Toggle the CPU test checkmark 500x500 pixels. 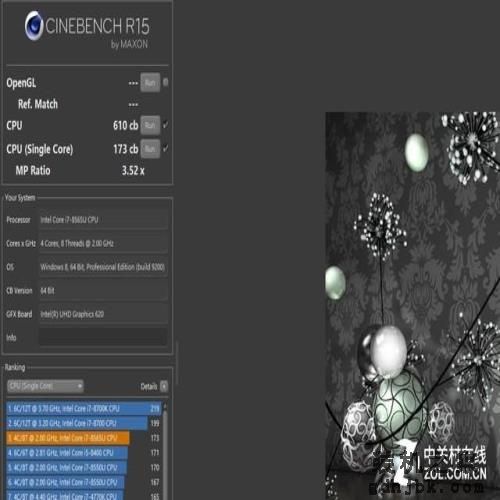(165, 125)
